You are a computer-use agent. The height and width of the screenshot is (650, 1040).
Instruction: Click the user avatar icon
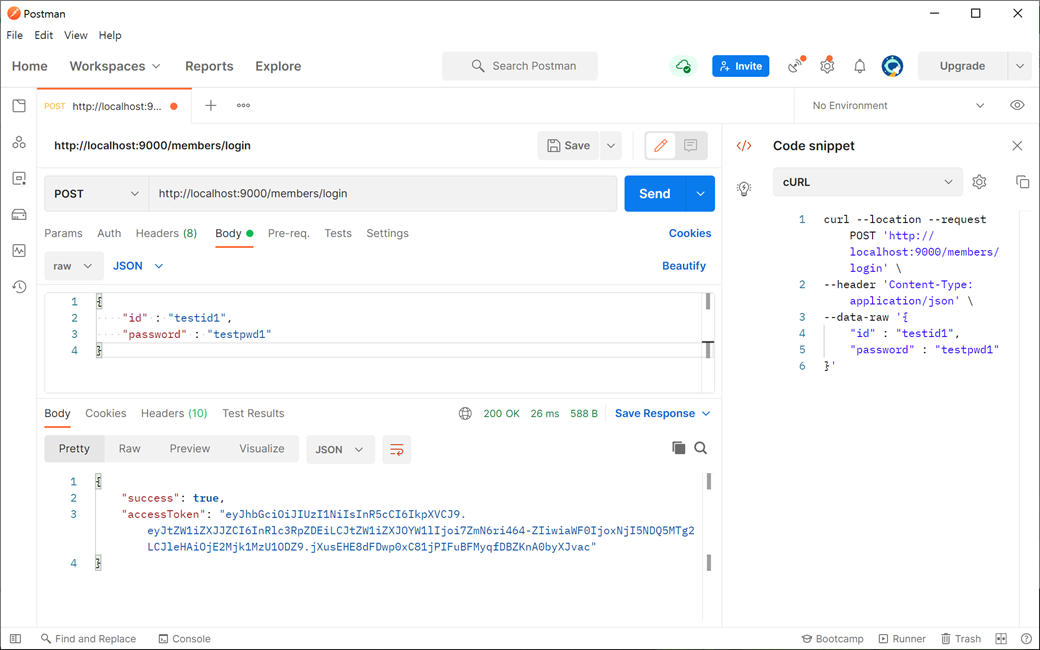(x=892, y=66)
